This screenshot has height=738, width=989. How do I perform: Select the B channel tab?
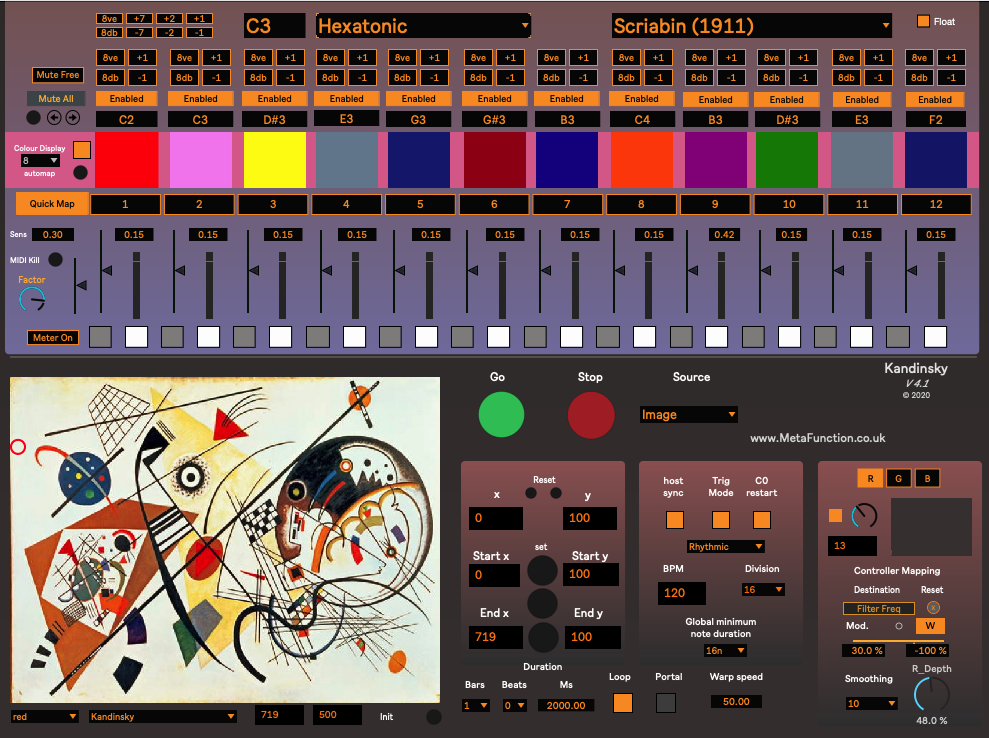[927, 478]
